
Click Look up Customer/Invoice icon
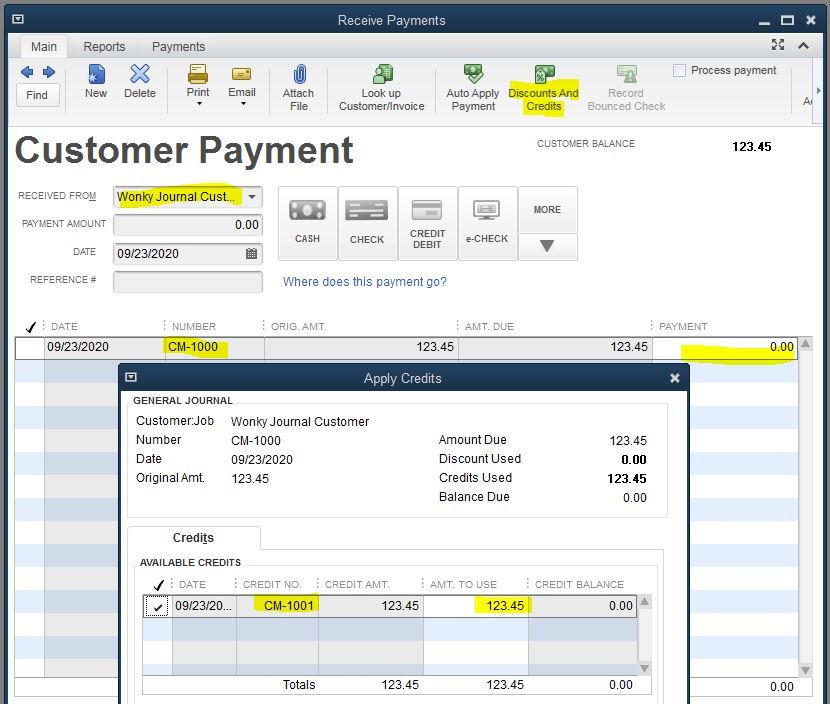point(381,87)
